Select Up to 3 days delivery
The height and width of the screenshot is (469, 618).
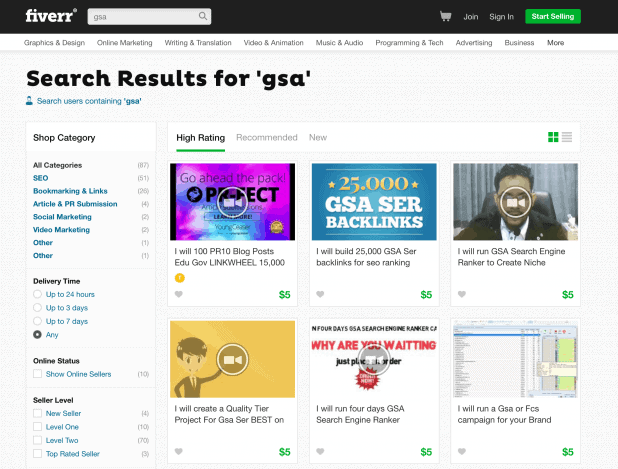coord(37,307)
